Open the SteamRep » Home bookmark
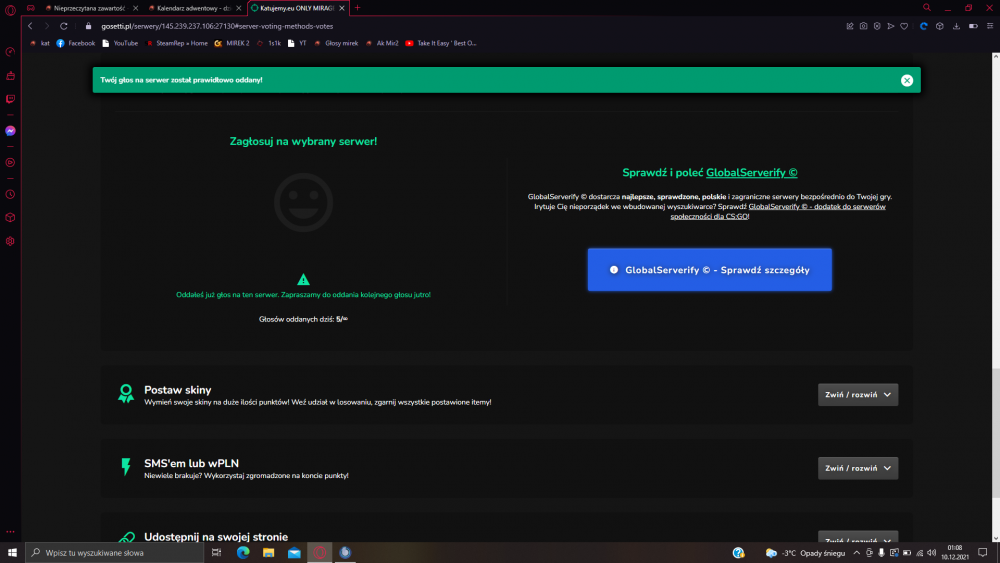 [177, 43]
